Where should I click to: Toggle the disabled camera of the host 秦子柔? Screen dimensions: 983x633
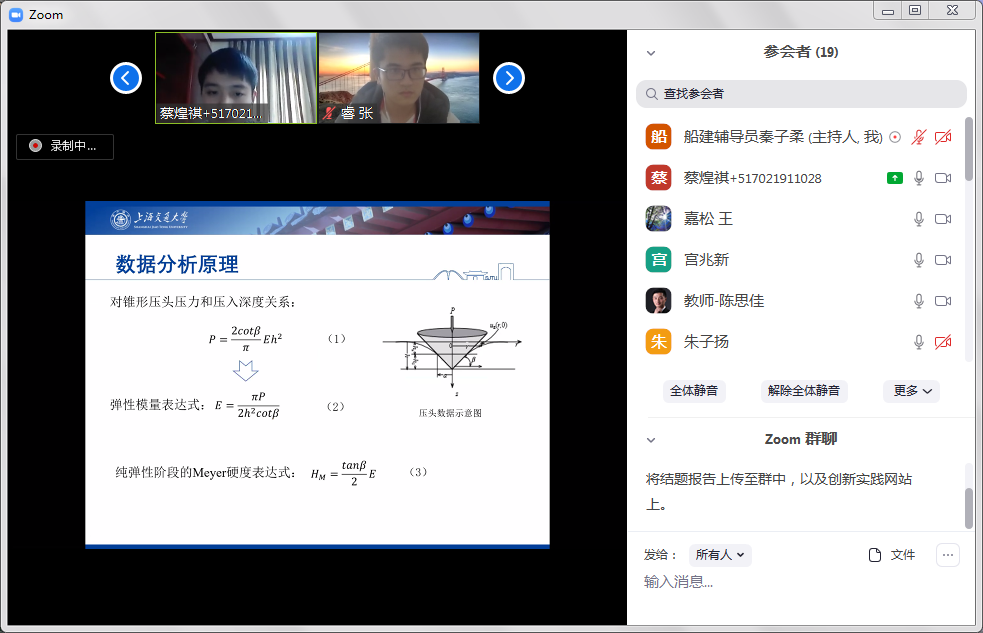[x=942, y=137]
